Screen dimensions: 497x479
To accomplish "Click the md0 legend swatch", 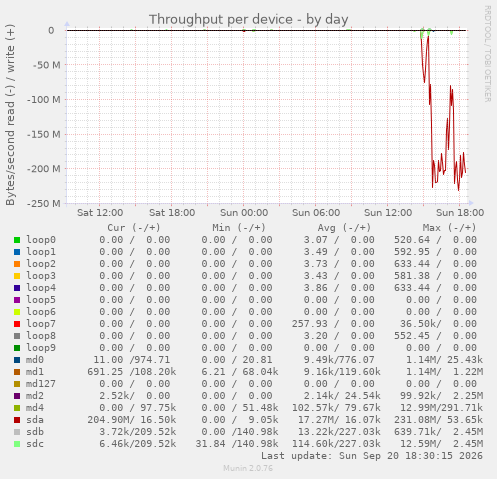I will pyautogui.click(x=17, y=360).
